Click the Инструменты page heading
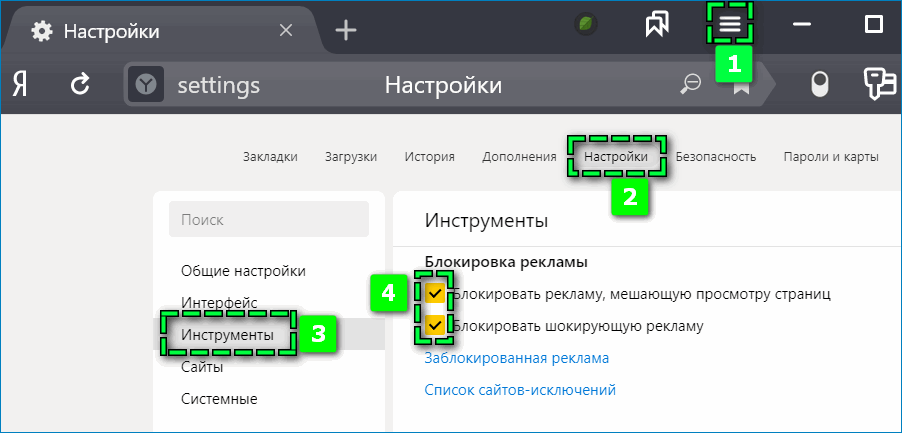 coord(486,221)
